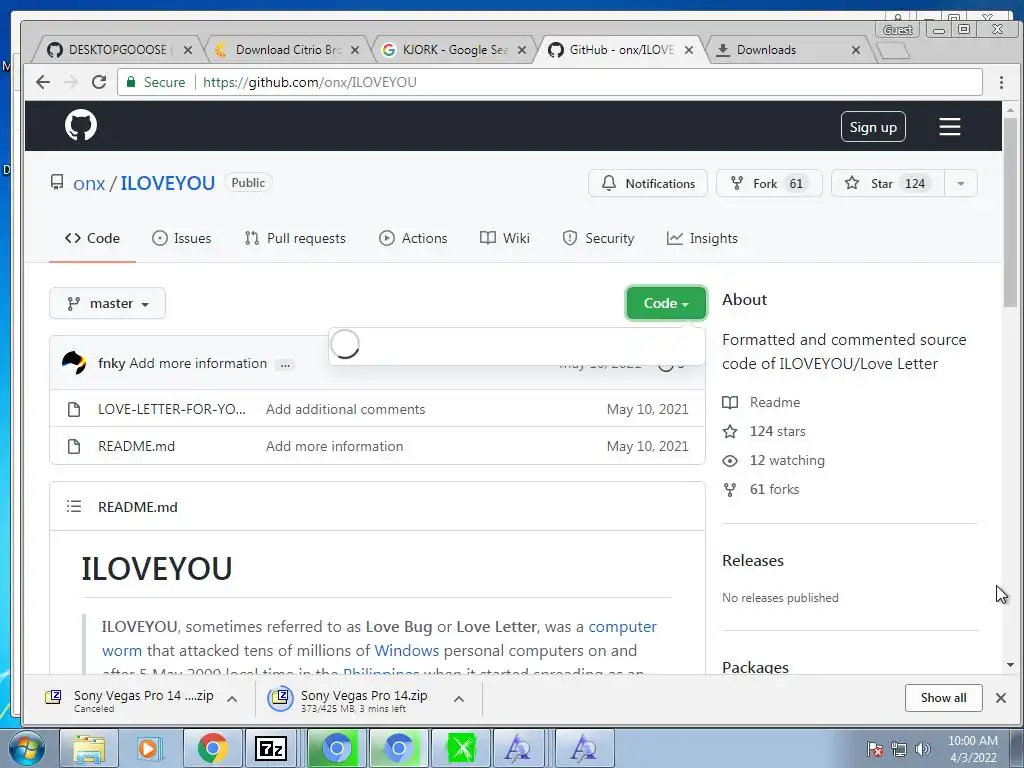Viewport: 1024px width, 768px height.
Task: Follow the 'computer worm' link in README
Action: click(622, 627)
